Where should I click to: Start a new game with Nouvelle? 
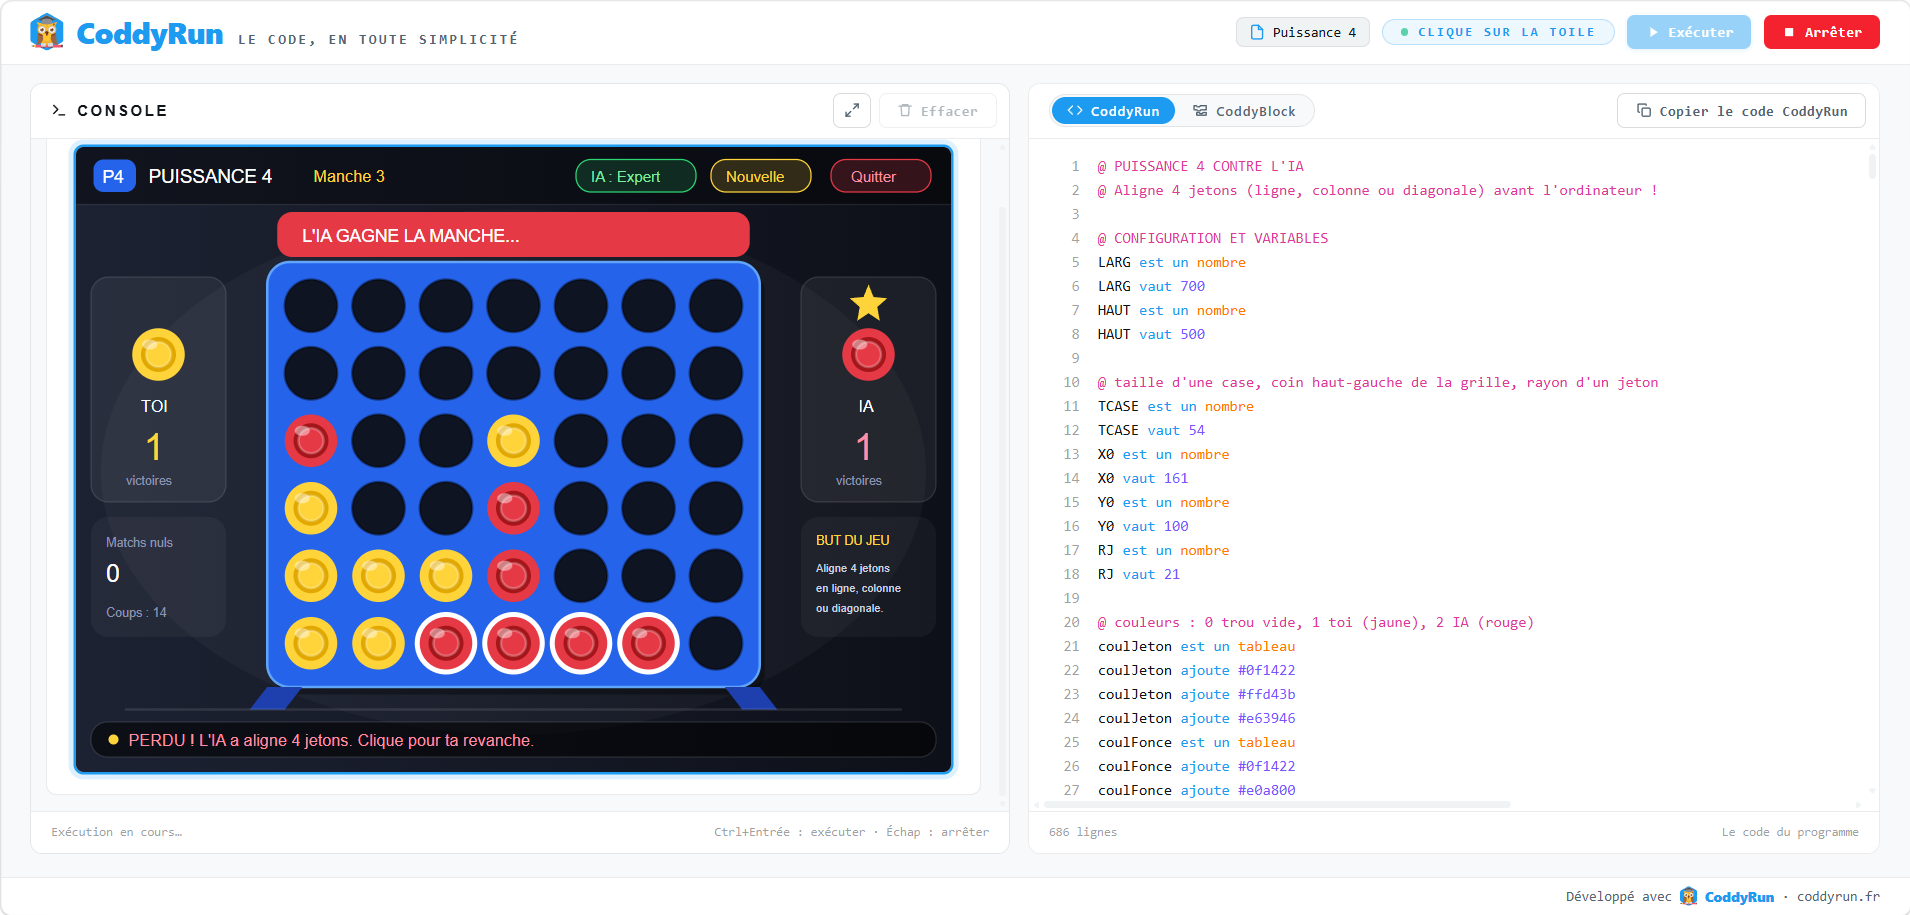(760, 176)
